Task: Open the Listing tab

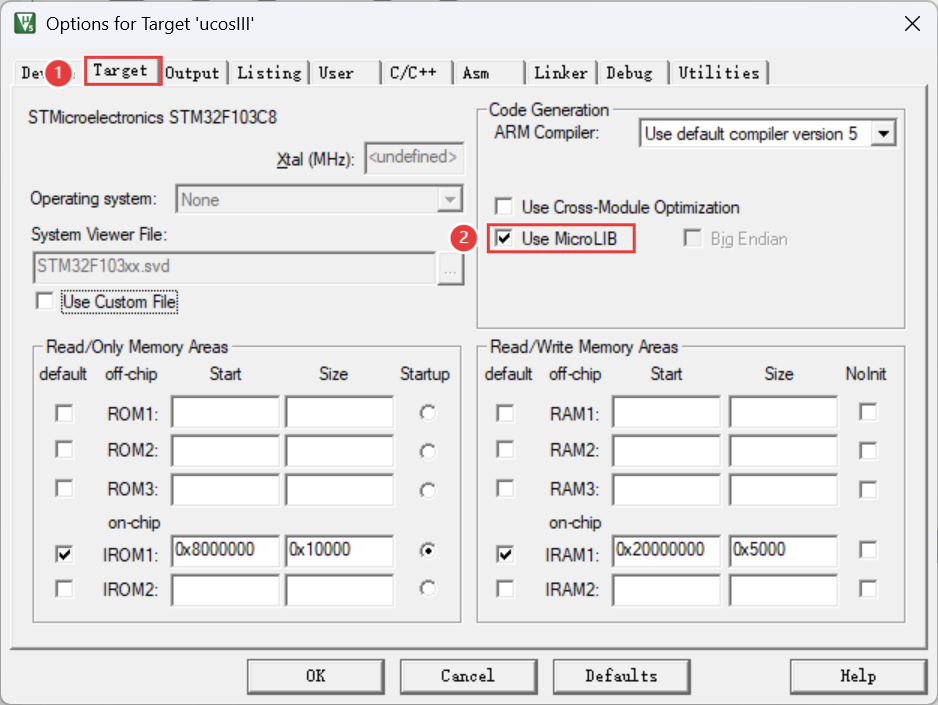Action: point(269,73)
